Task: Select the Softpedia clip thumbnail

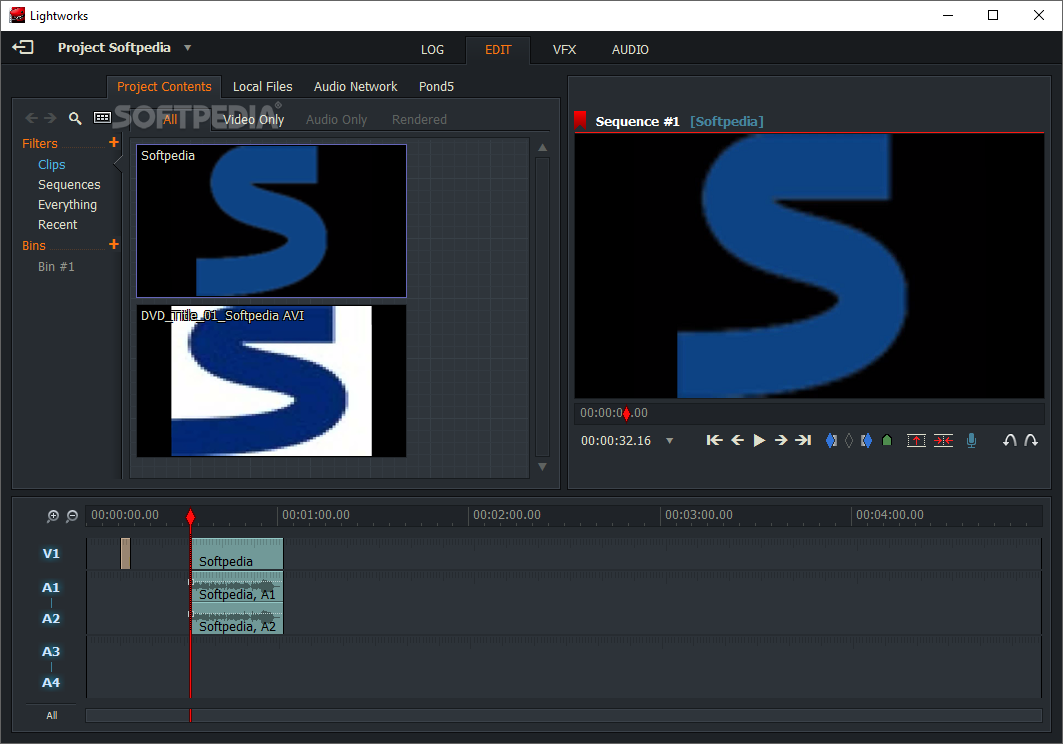Action: point(271,221)
